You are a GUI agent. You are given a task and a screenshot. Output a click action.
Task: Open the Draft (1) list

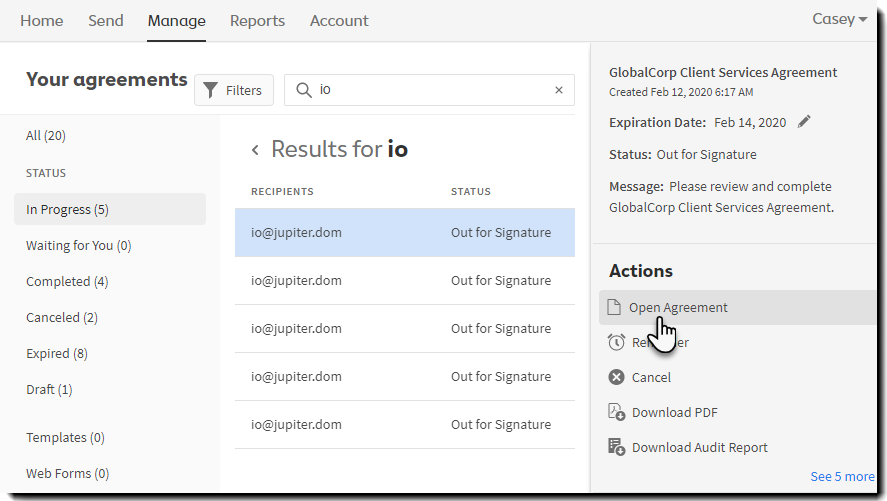click(x=49, y=389)
